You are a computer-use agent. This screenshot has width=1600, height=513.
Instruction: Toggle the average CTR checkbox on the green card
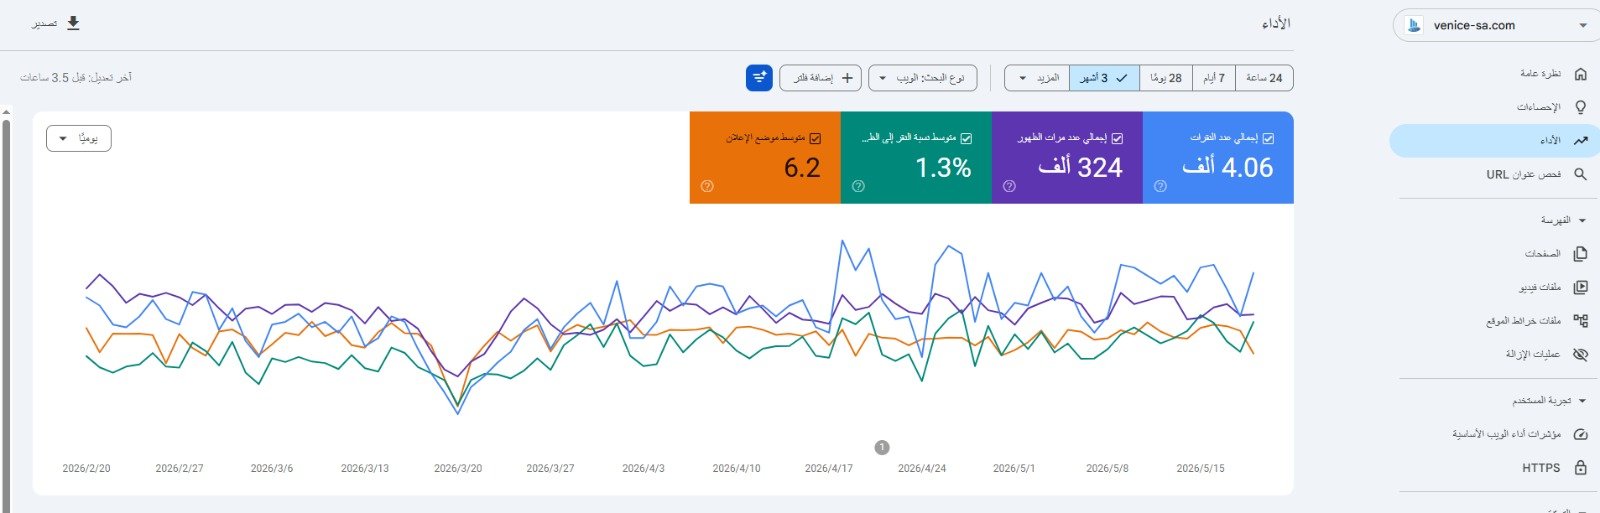pyautogui.click(x=966, y=139)
